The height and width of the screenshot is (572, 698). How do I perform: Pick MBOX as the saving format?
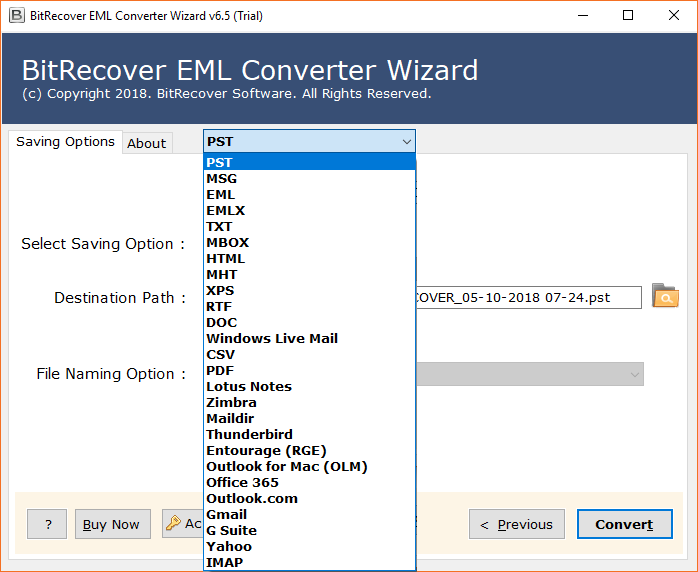(x=309, y=243)
